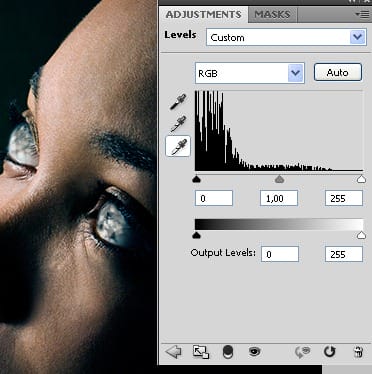The height and width of the screenshot is (374, 372).
Task: Click the view previous state icon
Action: [303, 352]
